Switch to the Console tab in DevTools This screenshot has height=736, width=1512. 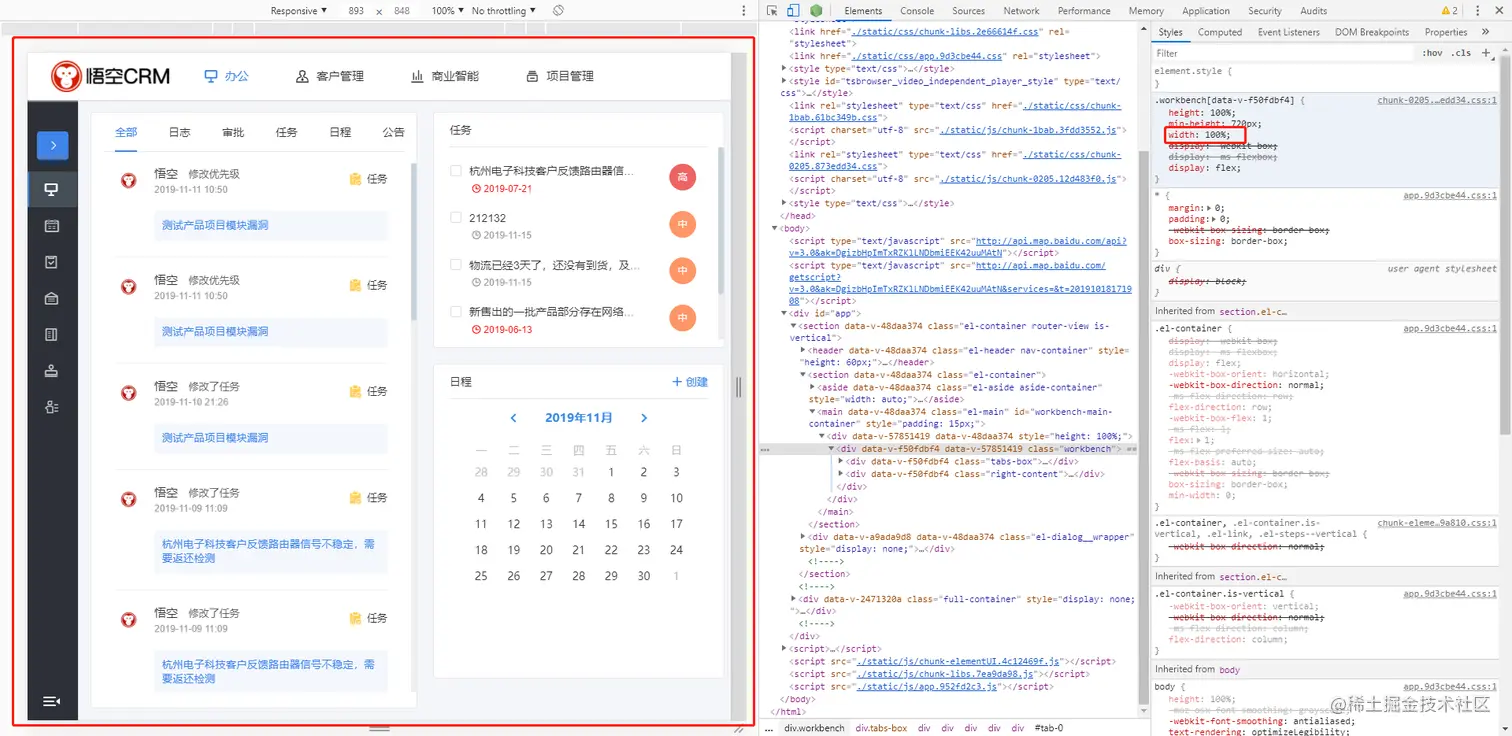(x=917, y=11)
